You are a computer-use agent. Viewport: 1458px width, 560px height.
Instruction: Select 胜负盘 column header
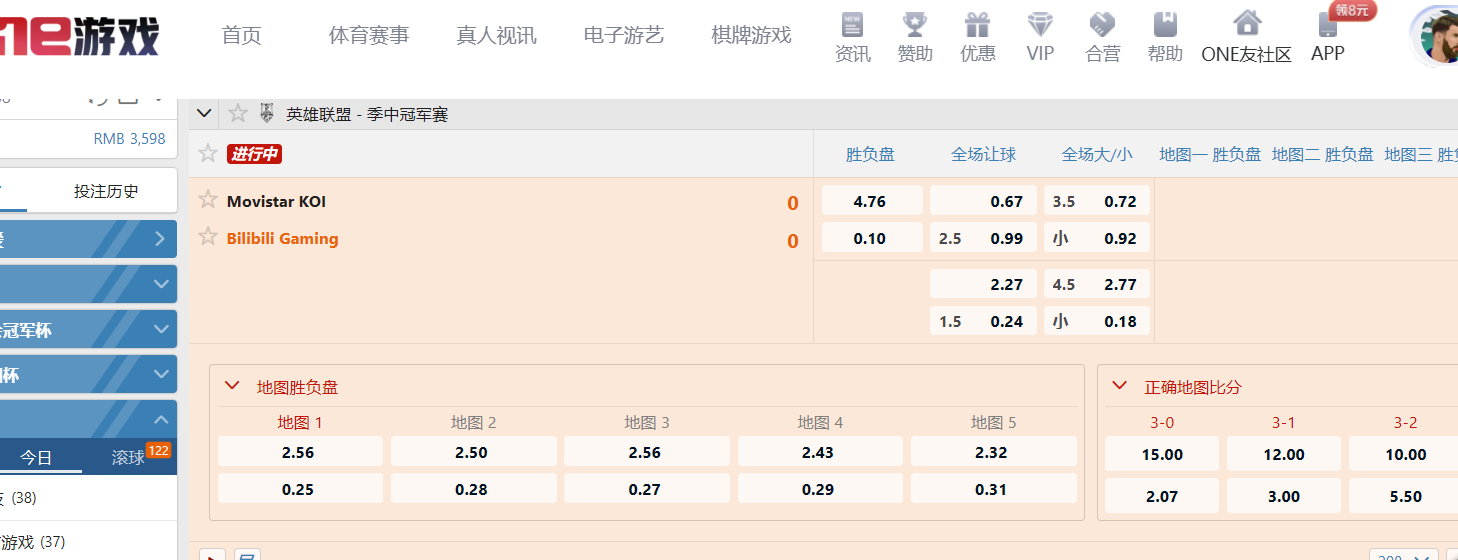[870, 154]
